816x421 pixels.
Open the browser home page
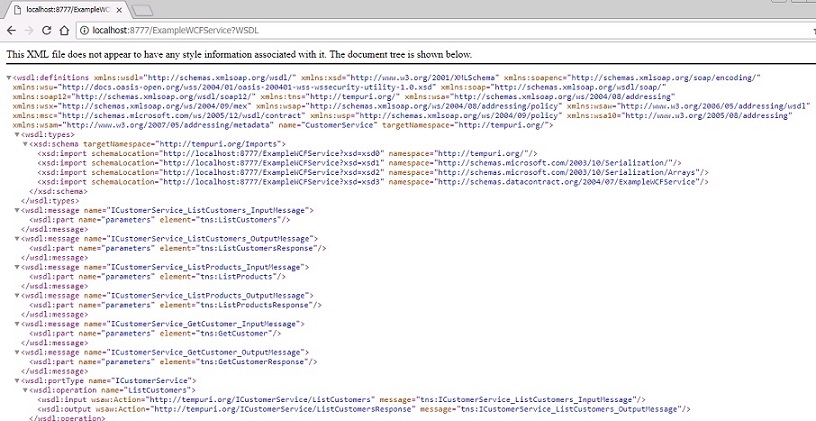tap(64, 30)
